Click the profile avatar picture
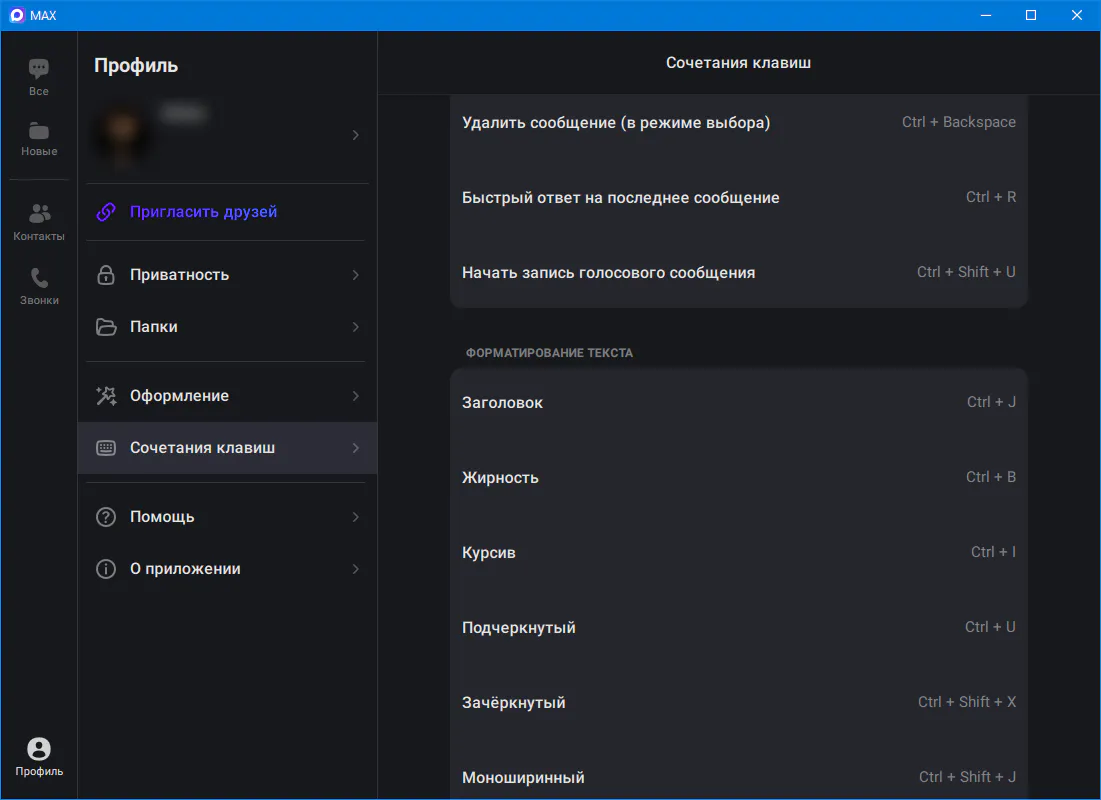This screenshot has width=1101, height=800. tap(120, 134)
